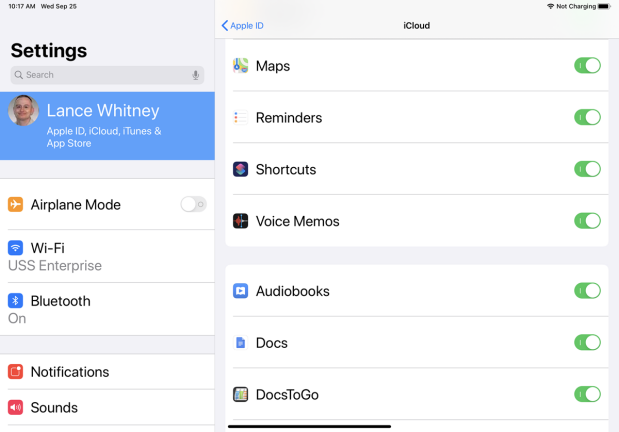Turn off the DocsToGo switch

pyautogui.click(x=587, y=394)
